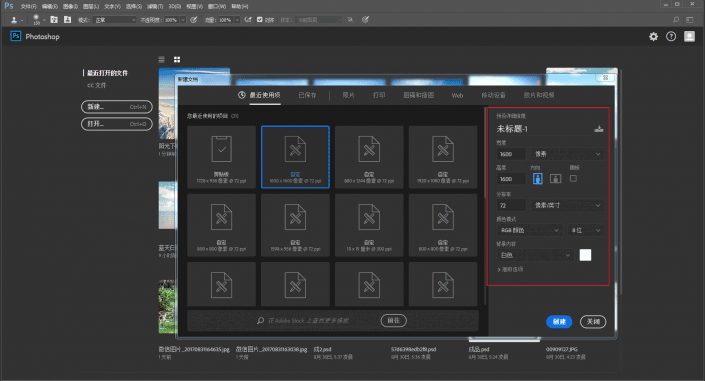
Task: Switch to 图稿和插图 tab
Action: (418, 95)
